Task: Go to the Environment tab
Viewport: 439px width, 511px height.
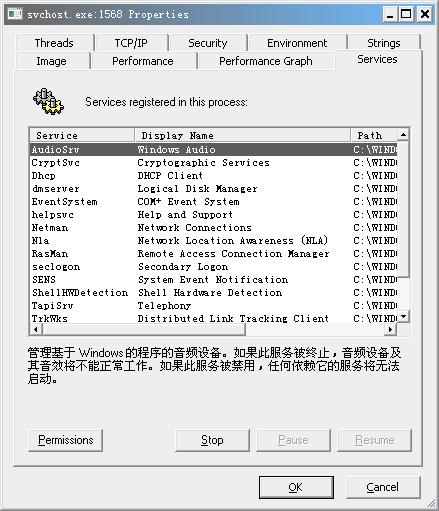Action: (x=297, y=43)
